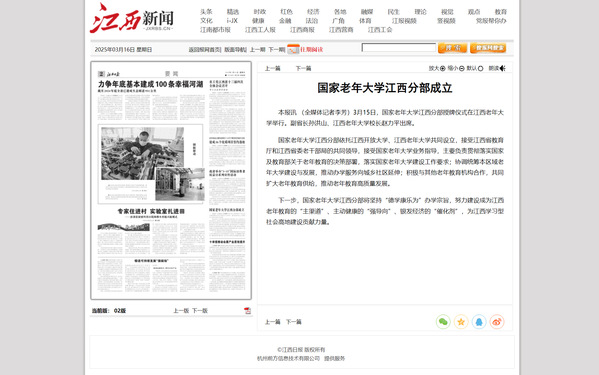Open the 头条 navigation item
This screenshot has width=599, height=375.
(x=206, y=12)
